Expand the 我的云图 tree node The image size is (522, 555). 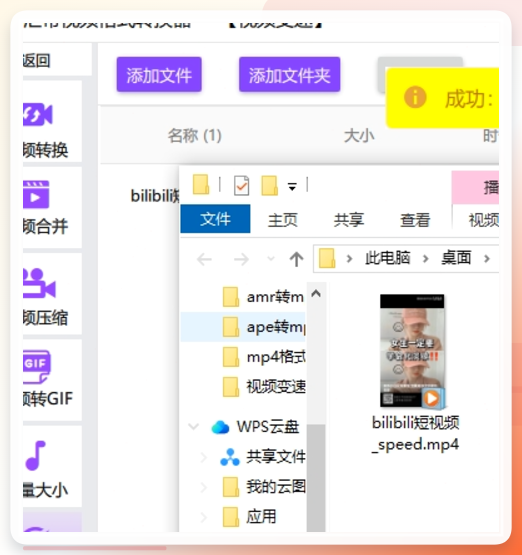tap(203, 487)
